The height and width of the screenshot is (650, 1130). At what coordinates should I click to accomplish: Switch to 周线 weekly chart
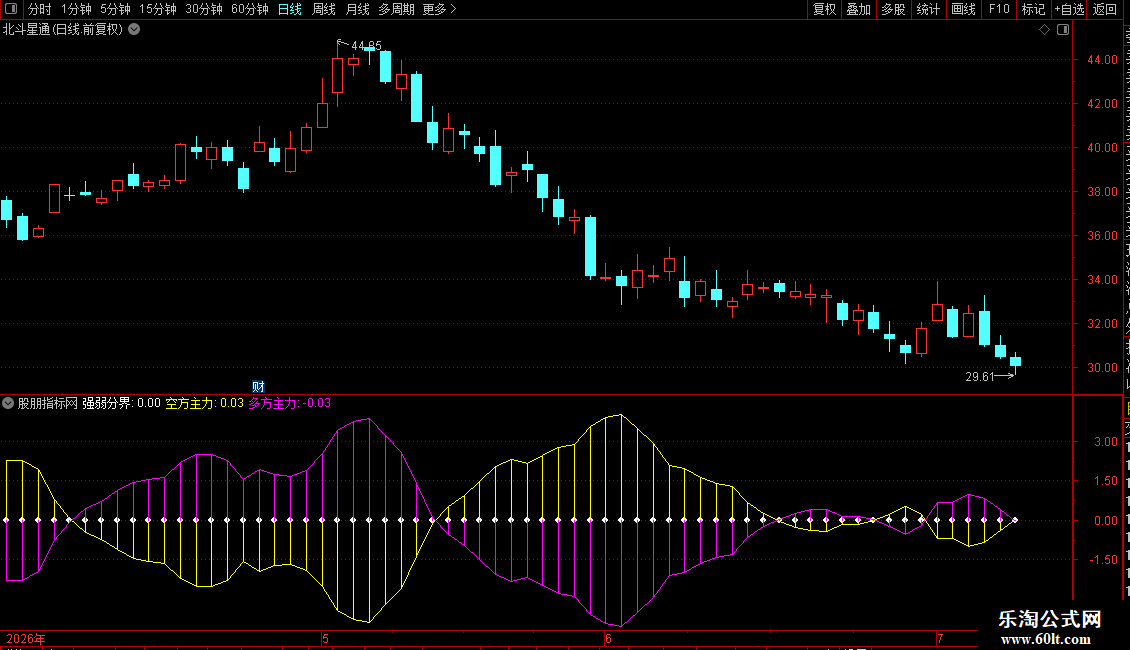pos(324,9)
